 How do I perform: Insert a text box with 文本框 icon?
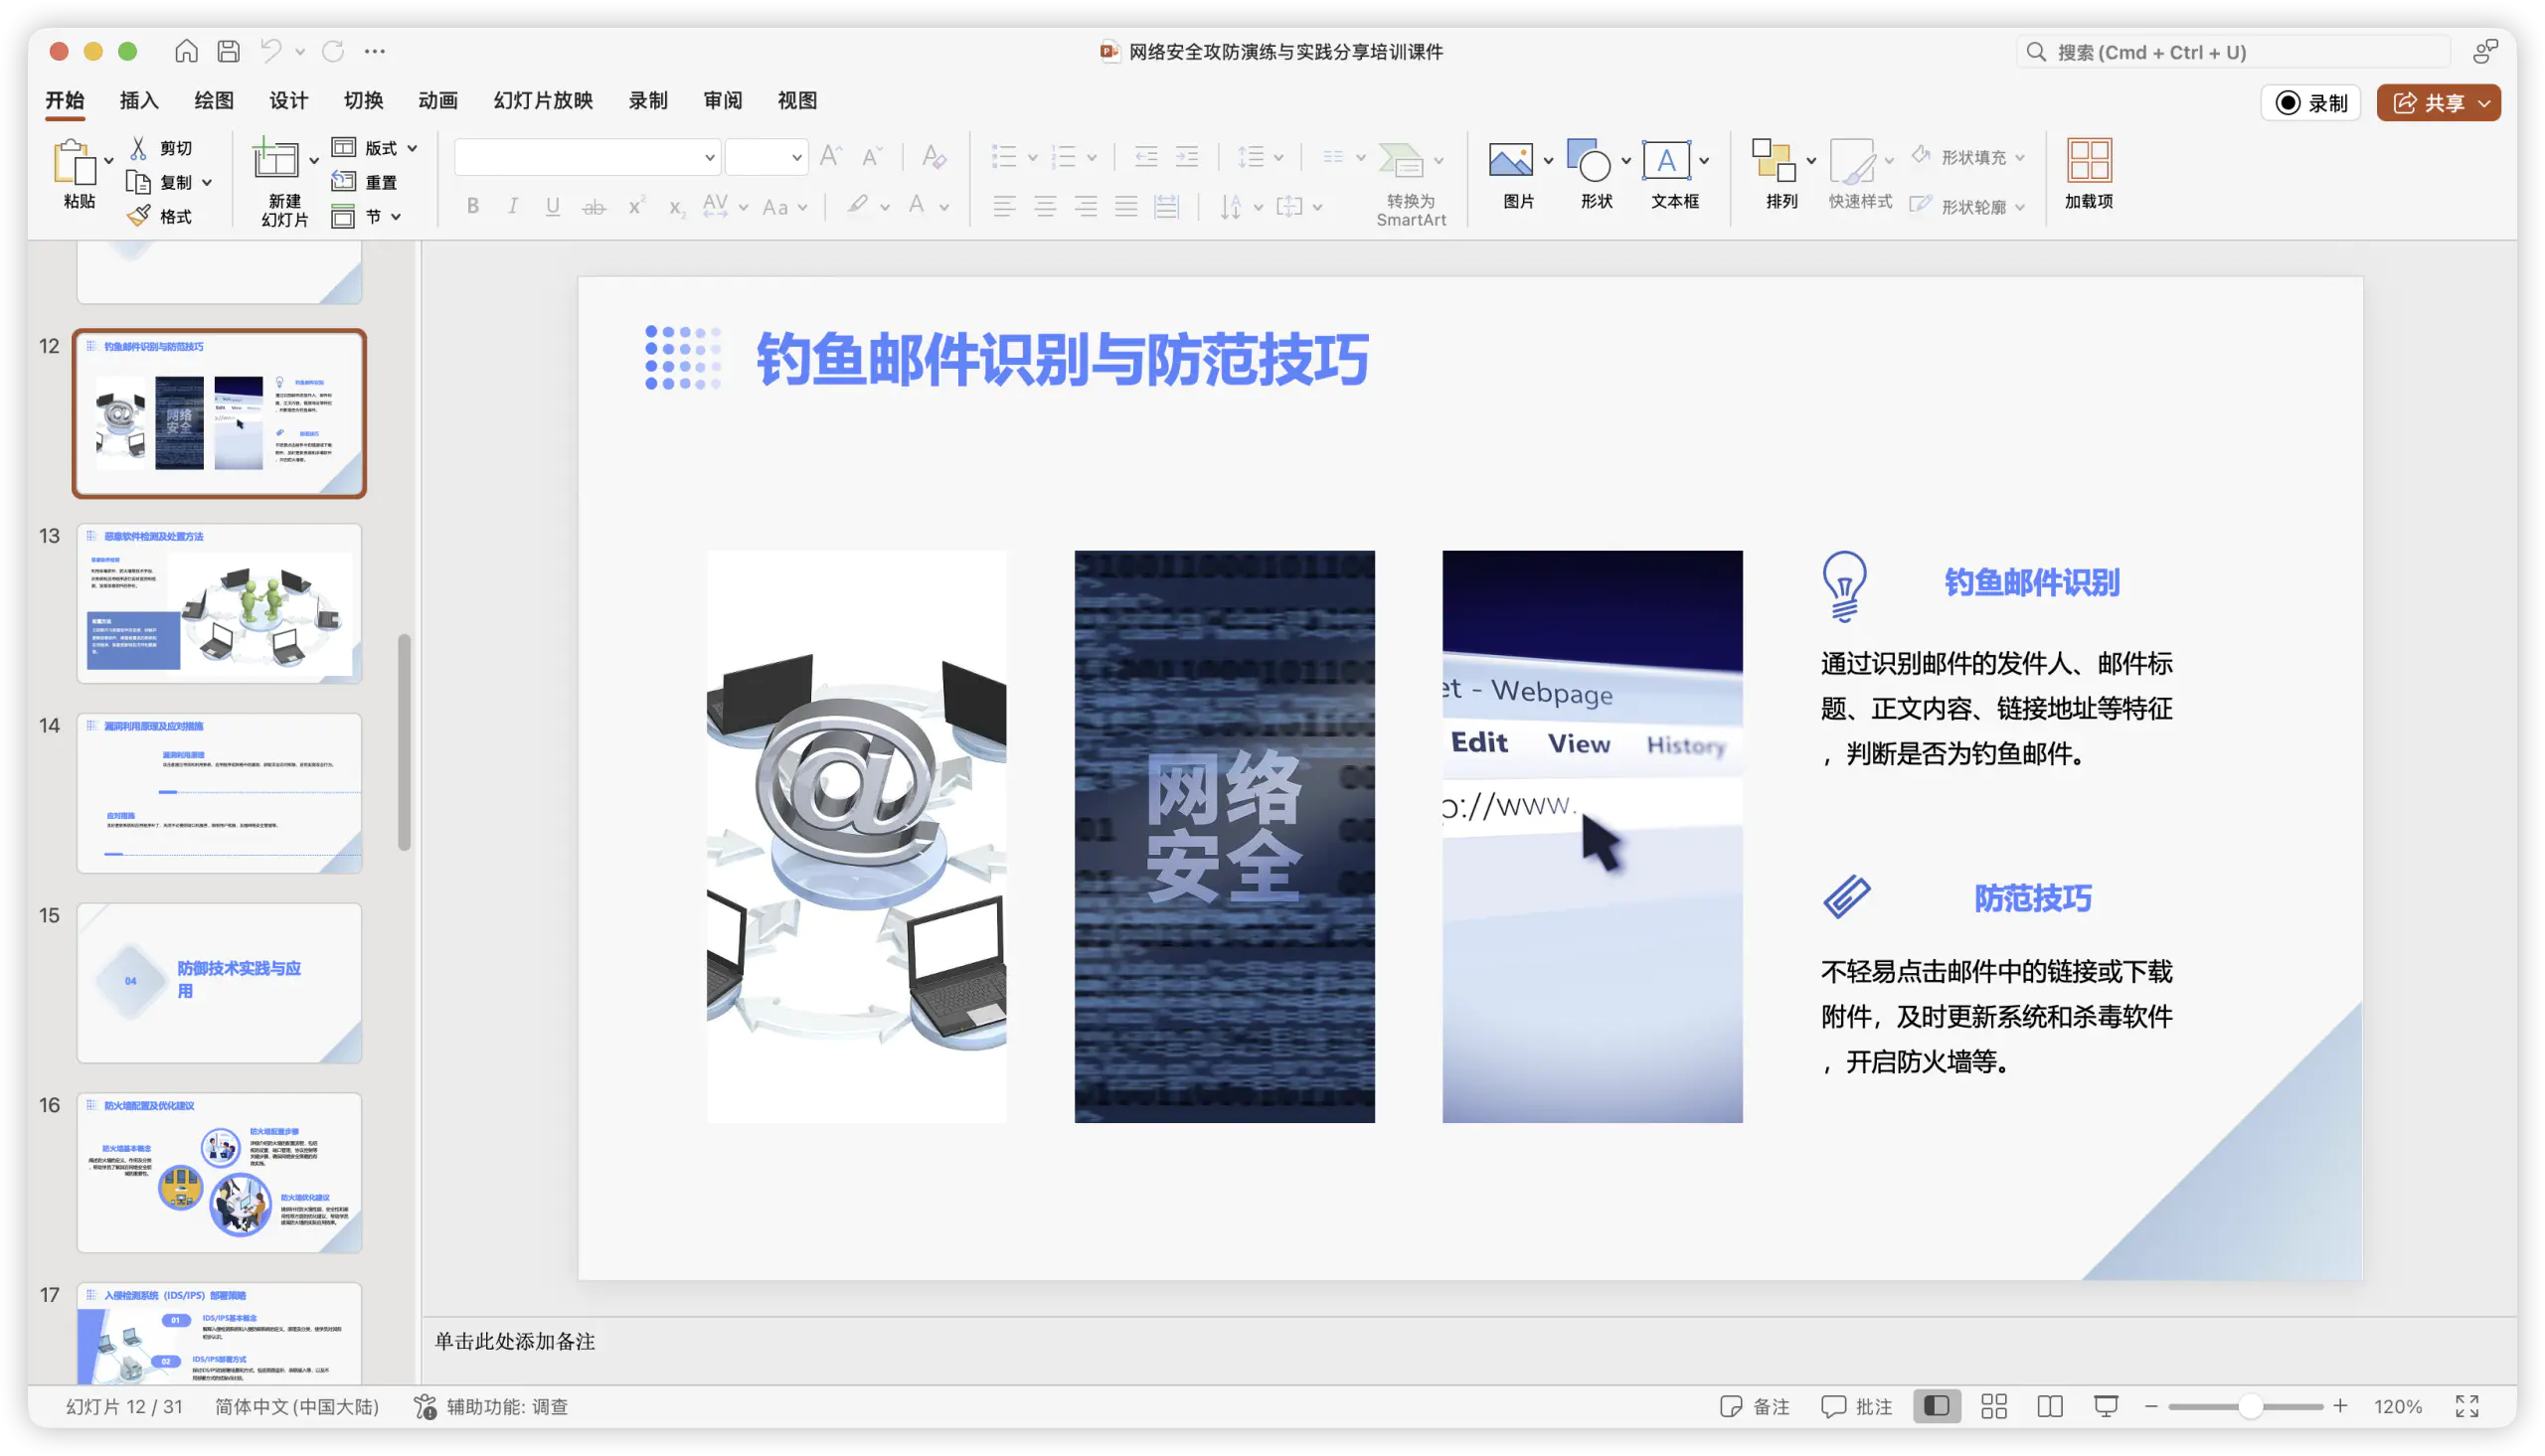[x=1666, y=160]
